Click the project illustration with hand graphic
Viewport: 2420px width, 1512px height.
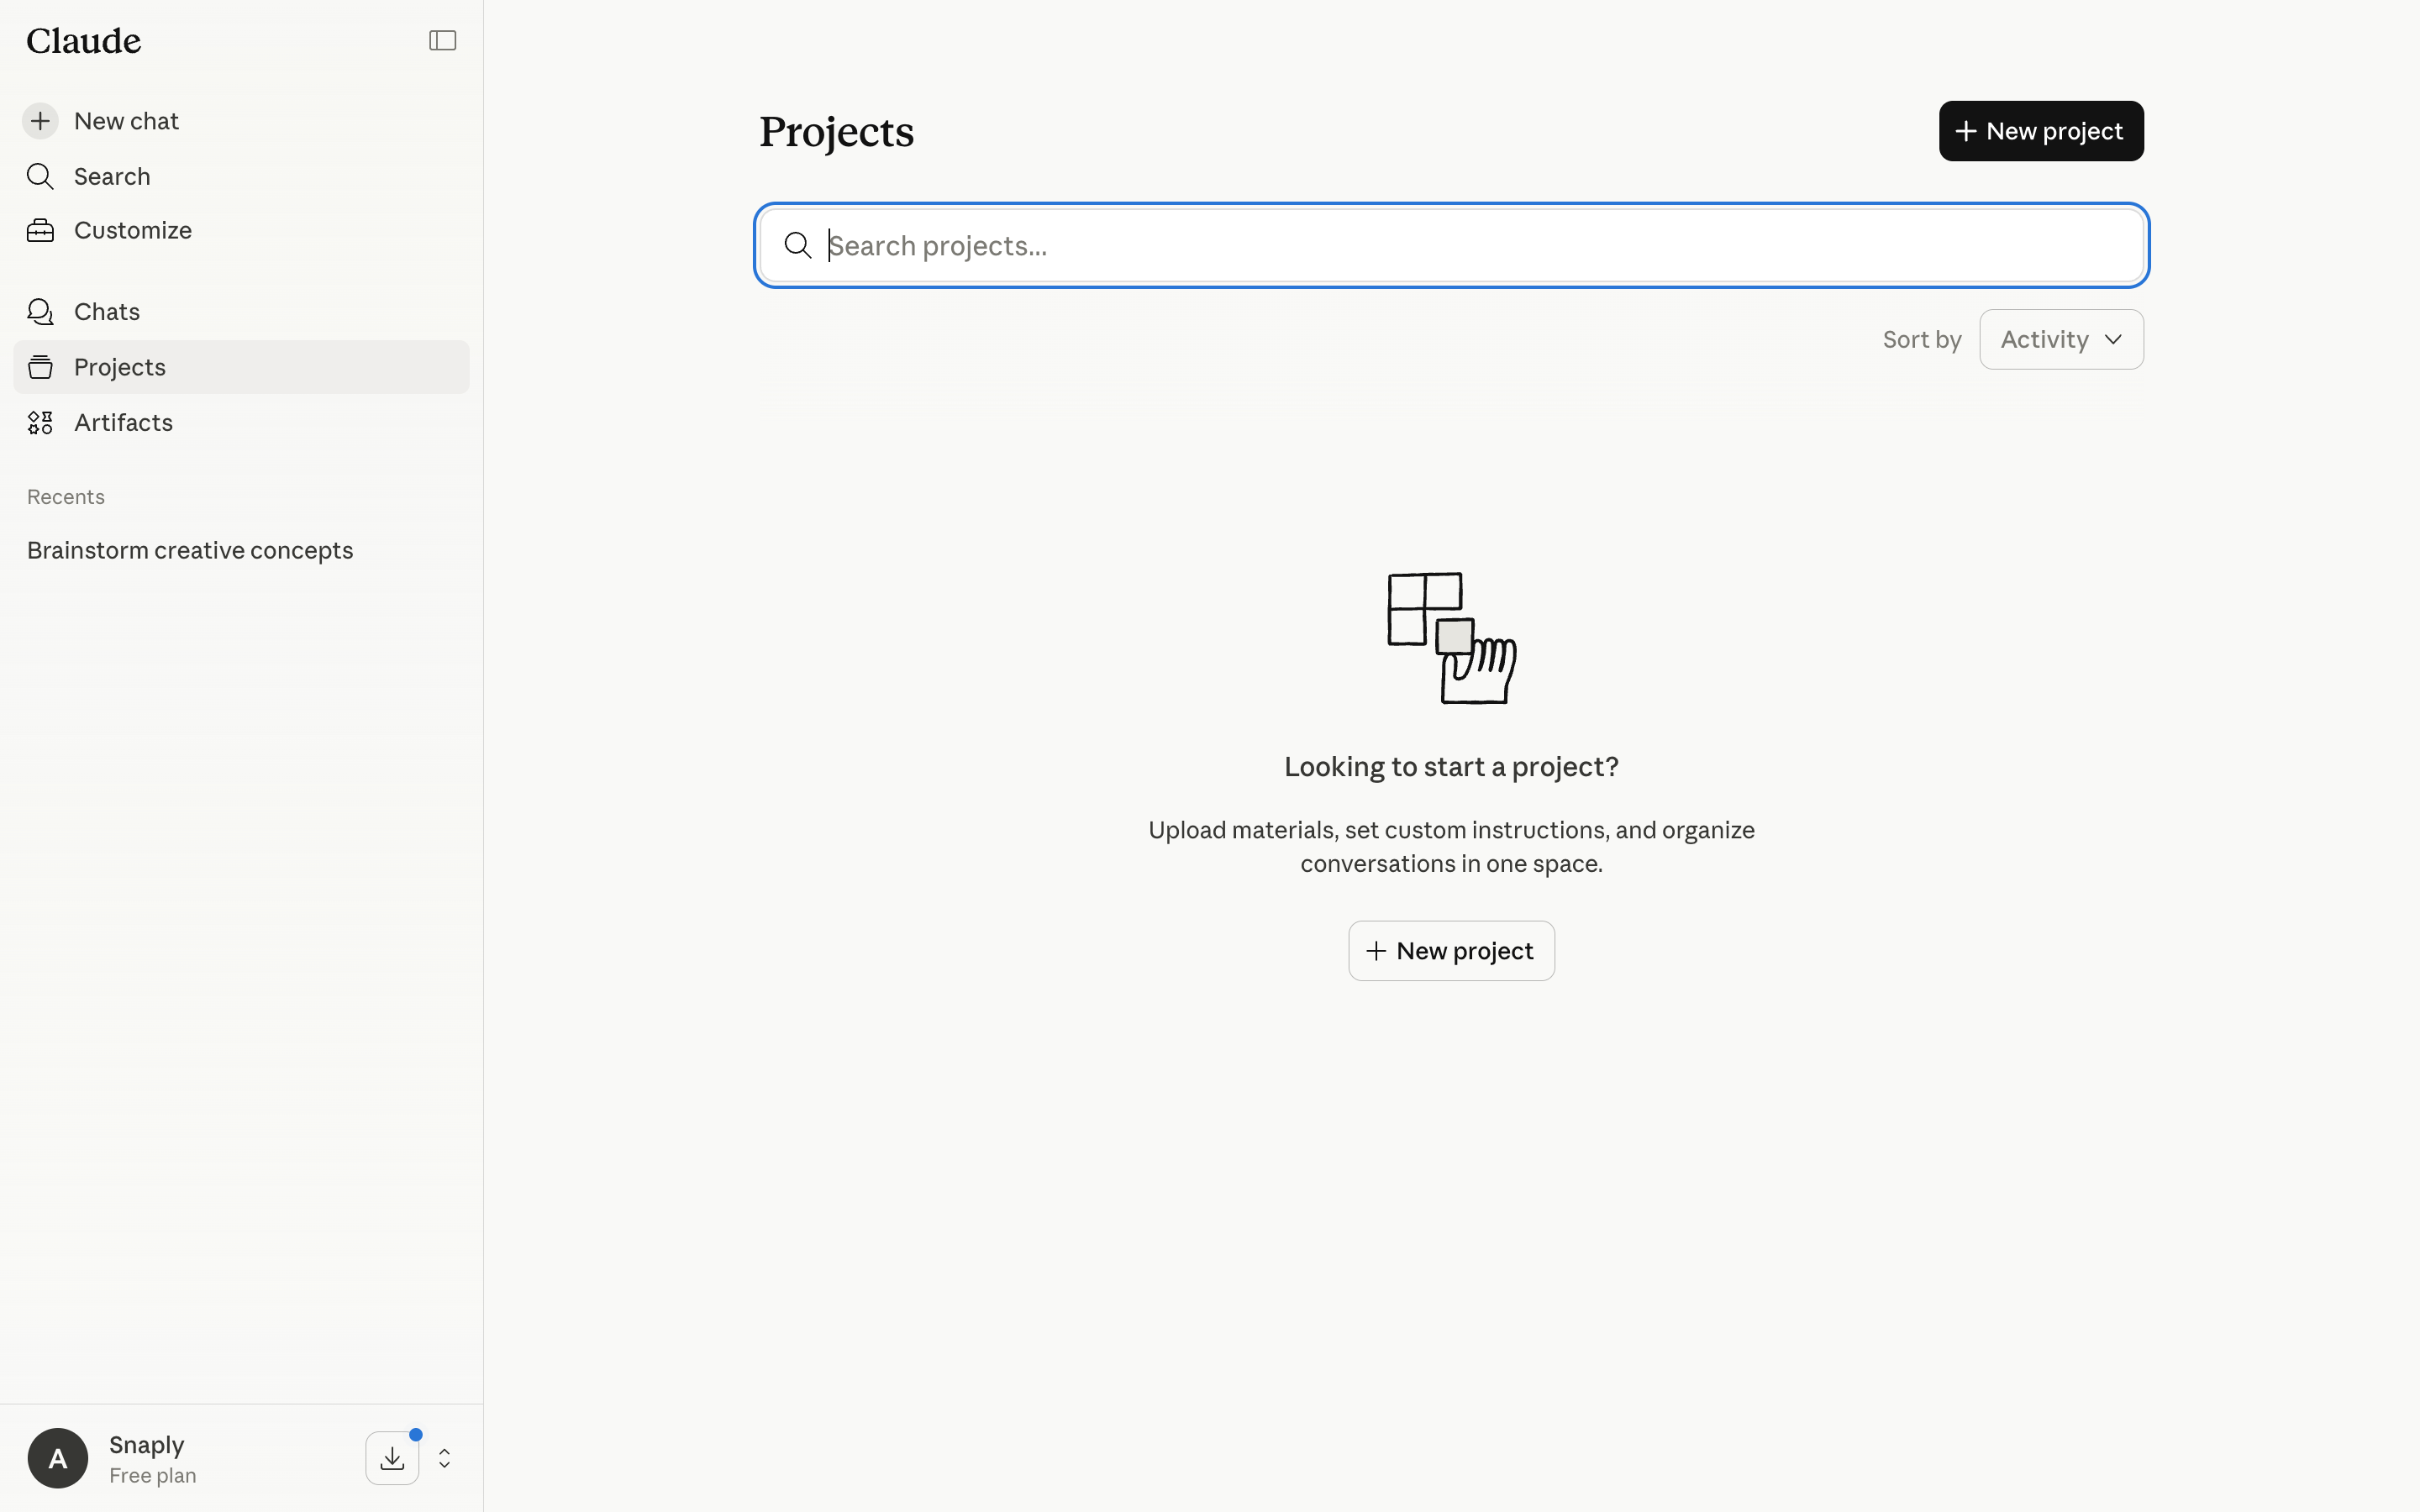(1451, 638)
